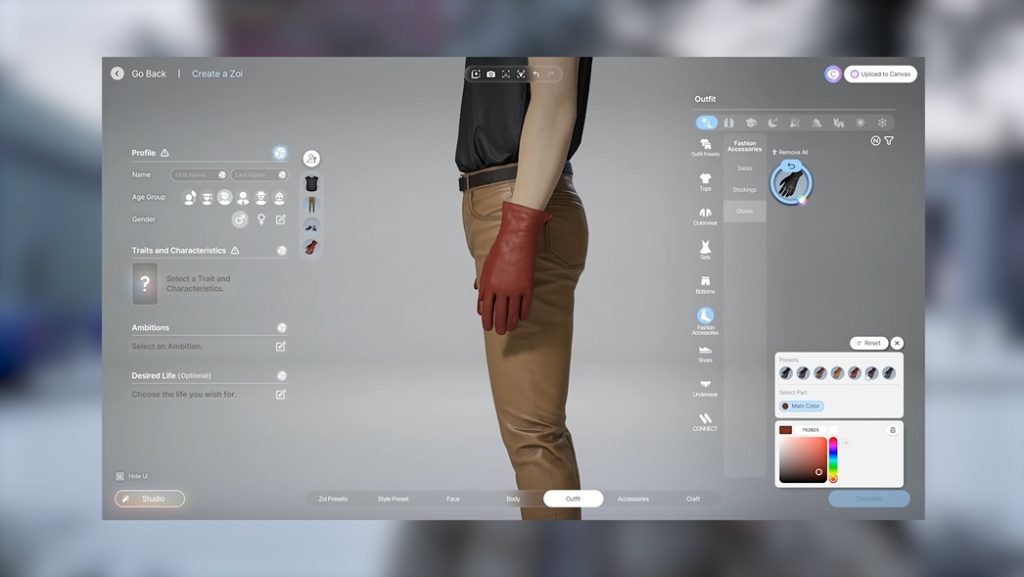Select the equipped red gloves slot
This screenshot has width=1024, height=577.
coord(311,247)
